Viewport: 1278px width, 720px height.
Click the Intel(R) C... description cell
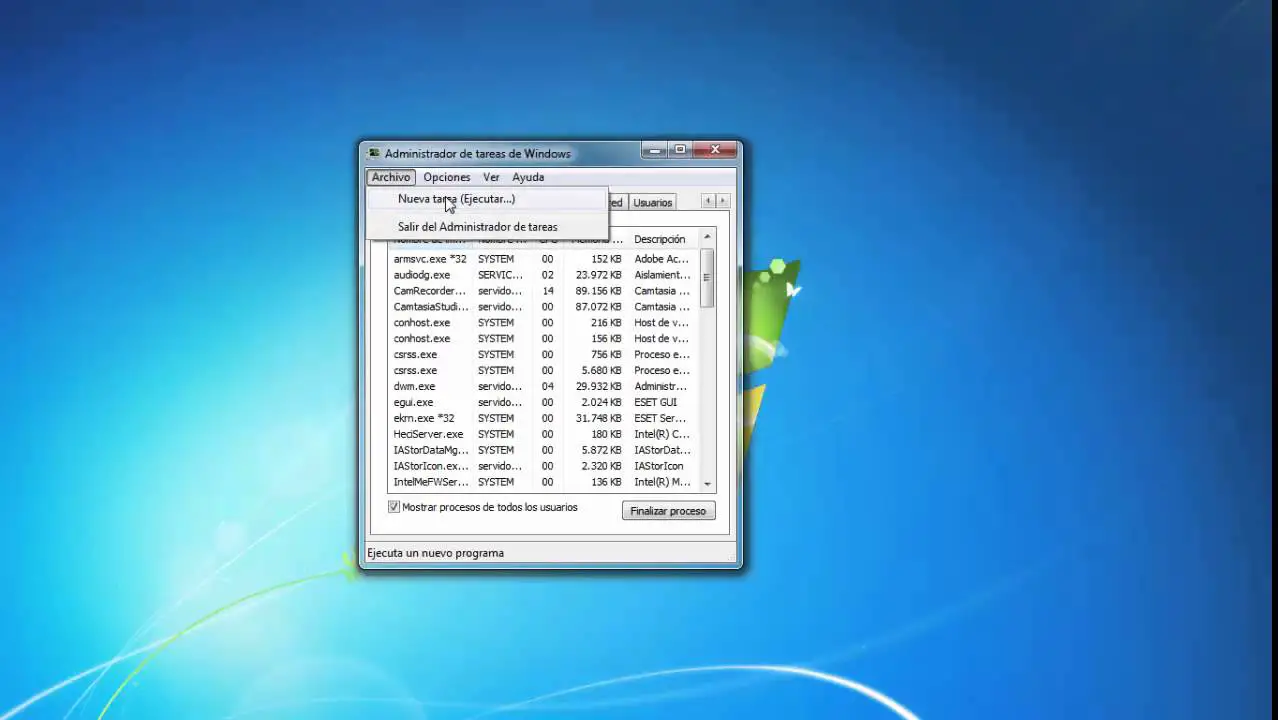pyautogui.click(x=661, y=435)
